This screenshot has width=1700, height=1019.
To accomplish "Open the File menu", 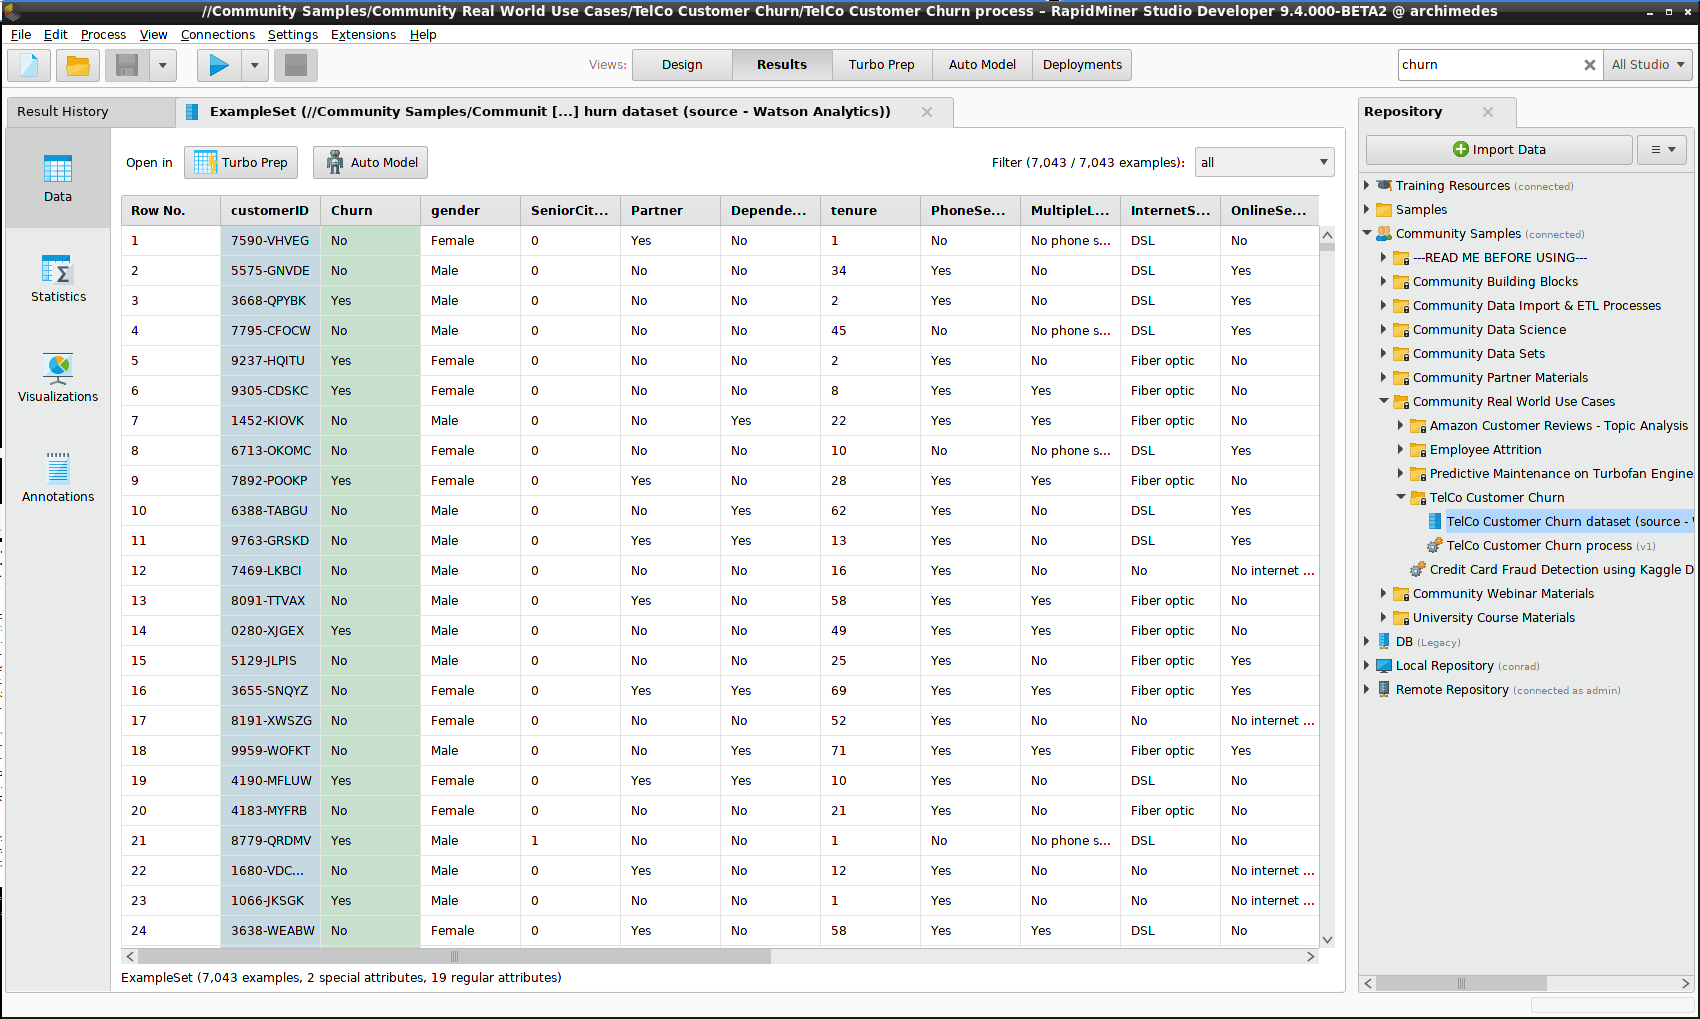I will [21, 35].
